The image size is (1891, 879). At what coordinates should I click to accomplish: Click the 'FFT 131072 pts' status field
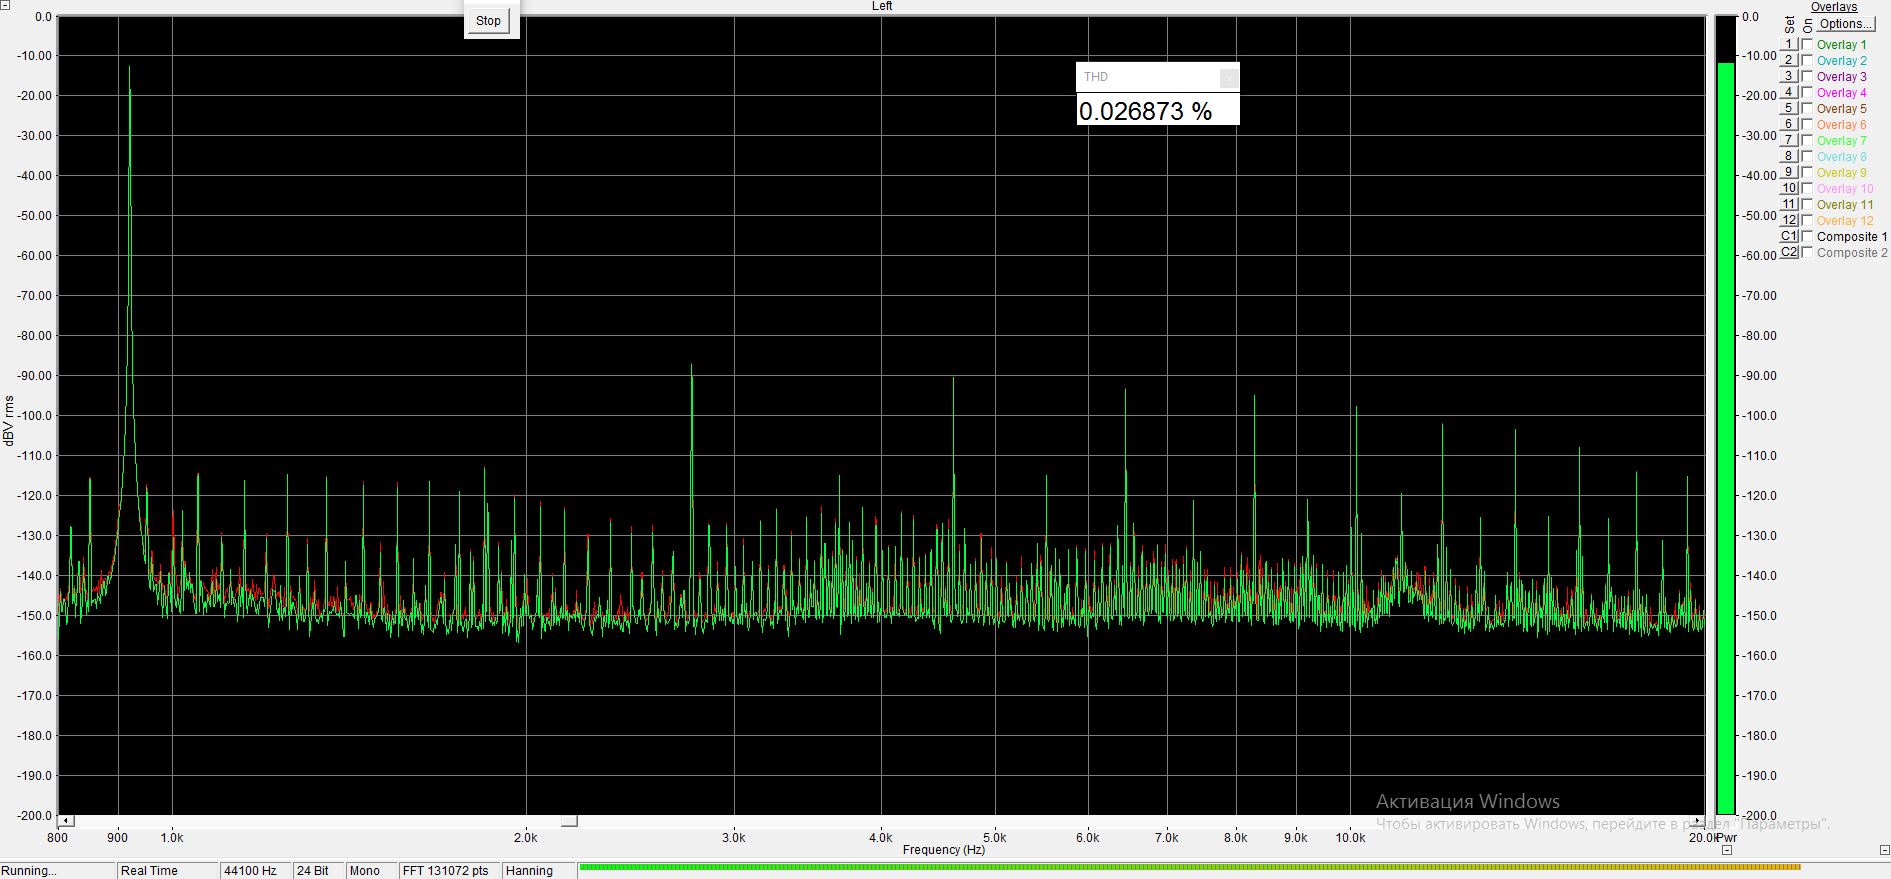(x=449, y=871)
